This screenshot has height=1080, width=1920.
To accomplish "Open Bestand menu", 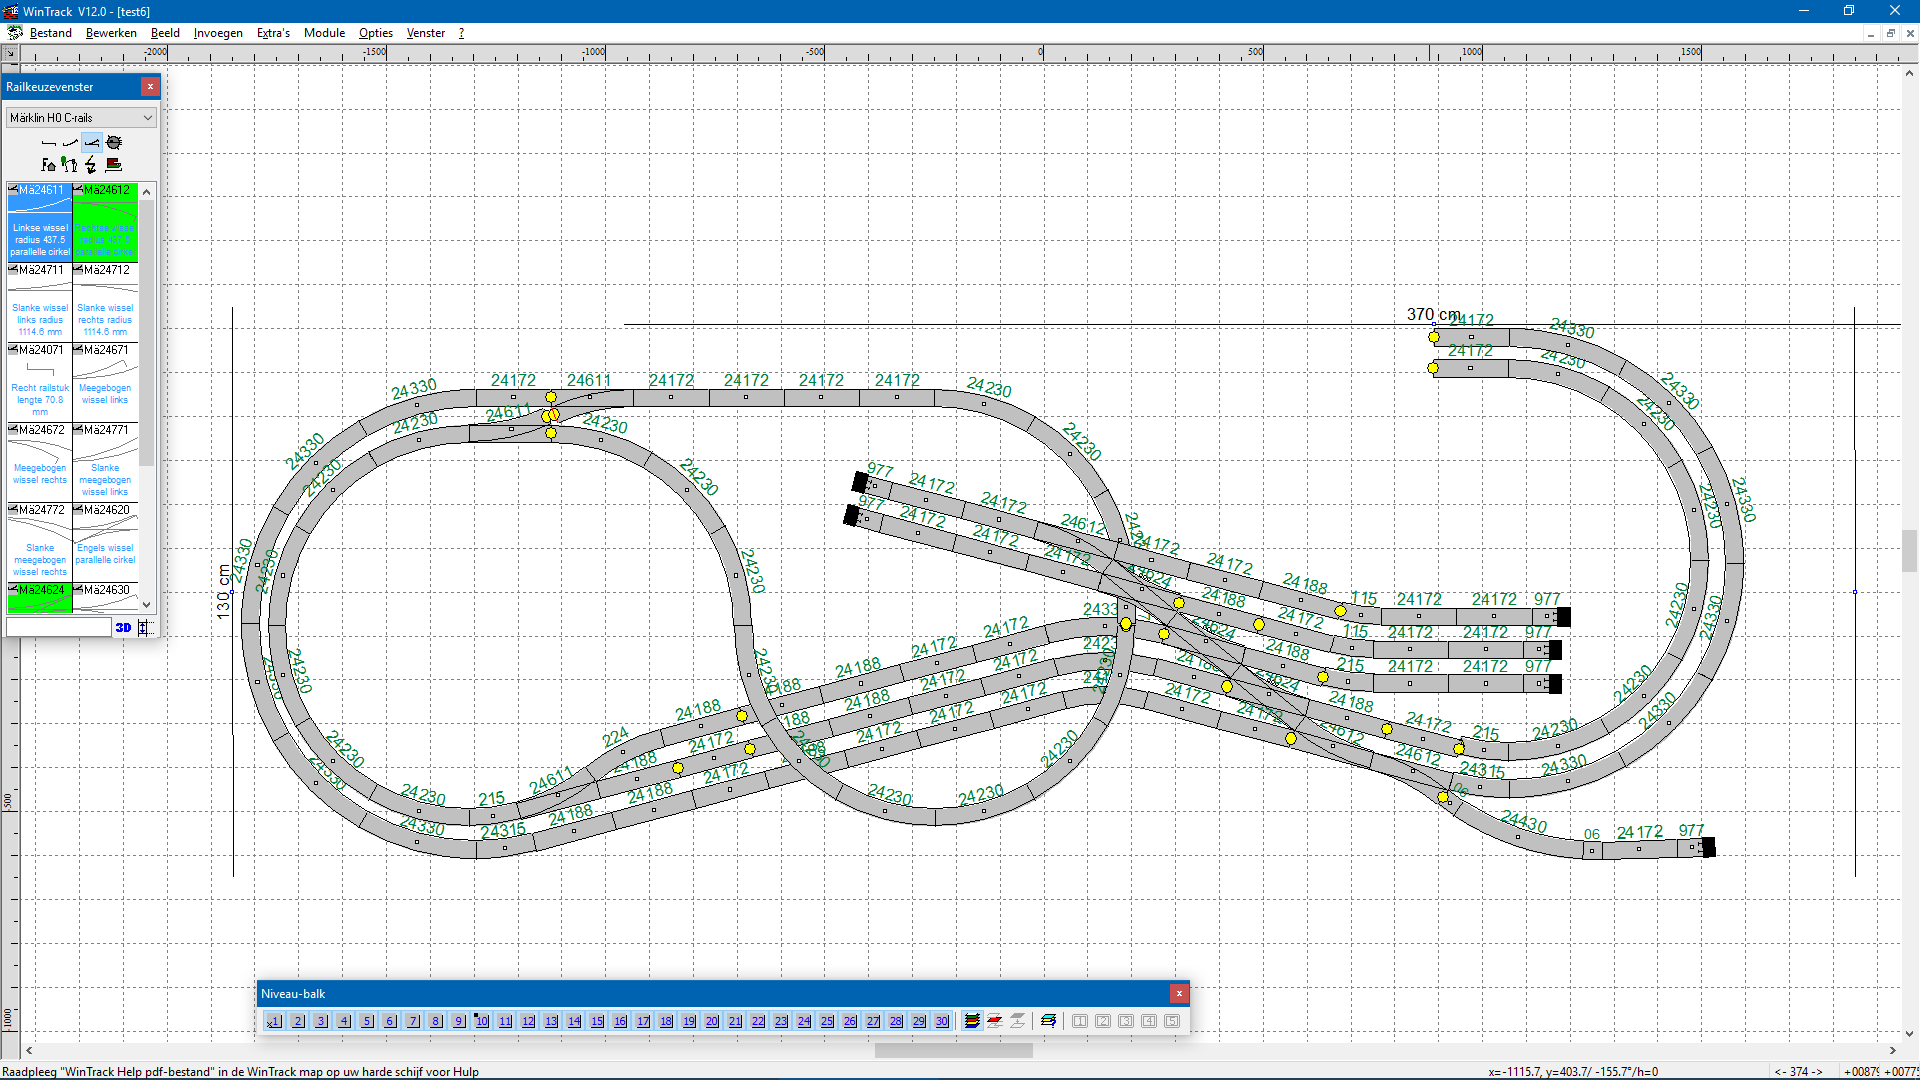I will pos(51,33).
